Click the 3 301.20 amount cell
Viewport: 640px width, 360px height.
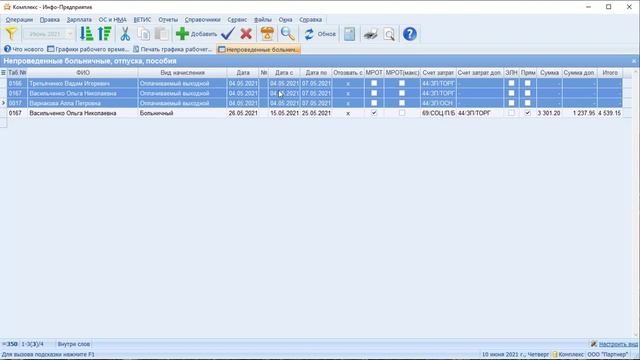click(x=549, y=113)
